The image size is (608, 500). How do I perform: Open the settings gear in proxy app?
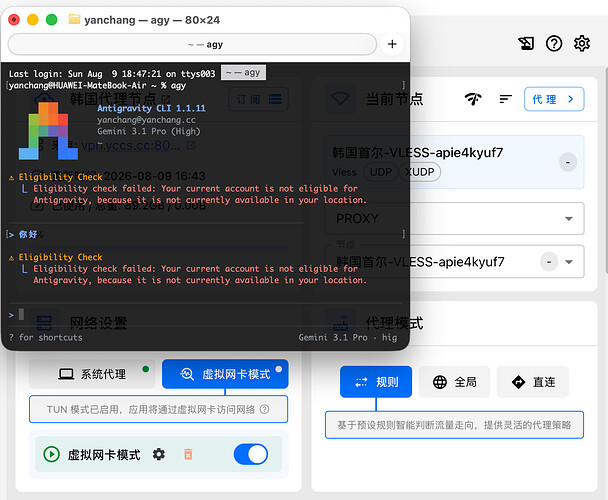tap(582, 43)
